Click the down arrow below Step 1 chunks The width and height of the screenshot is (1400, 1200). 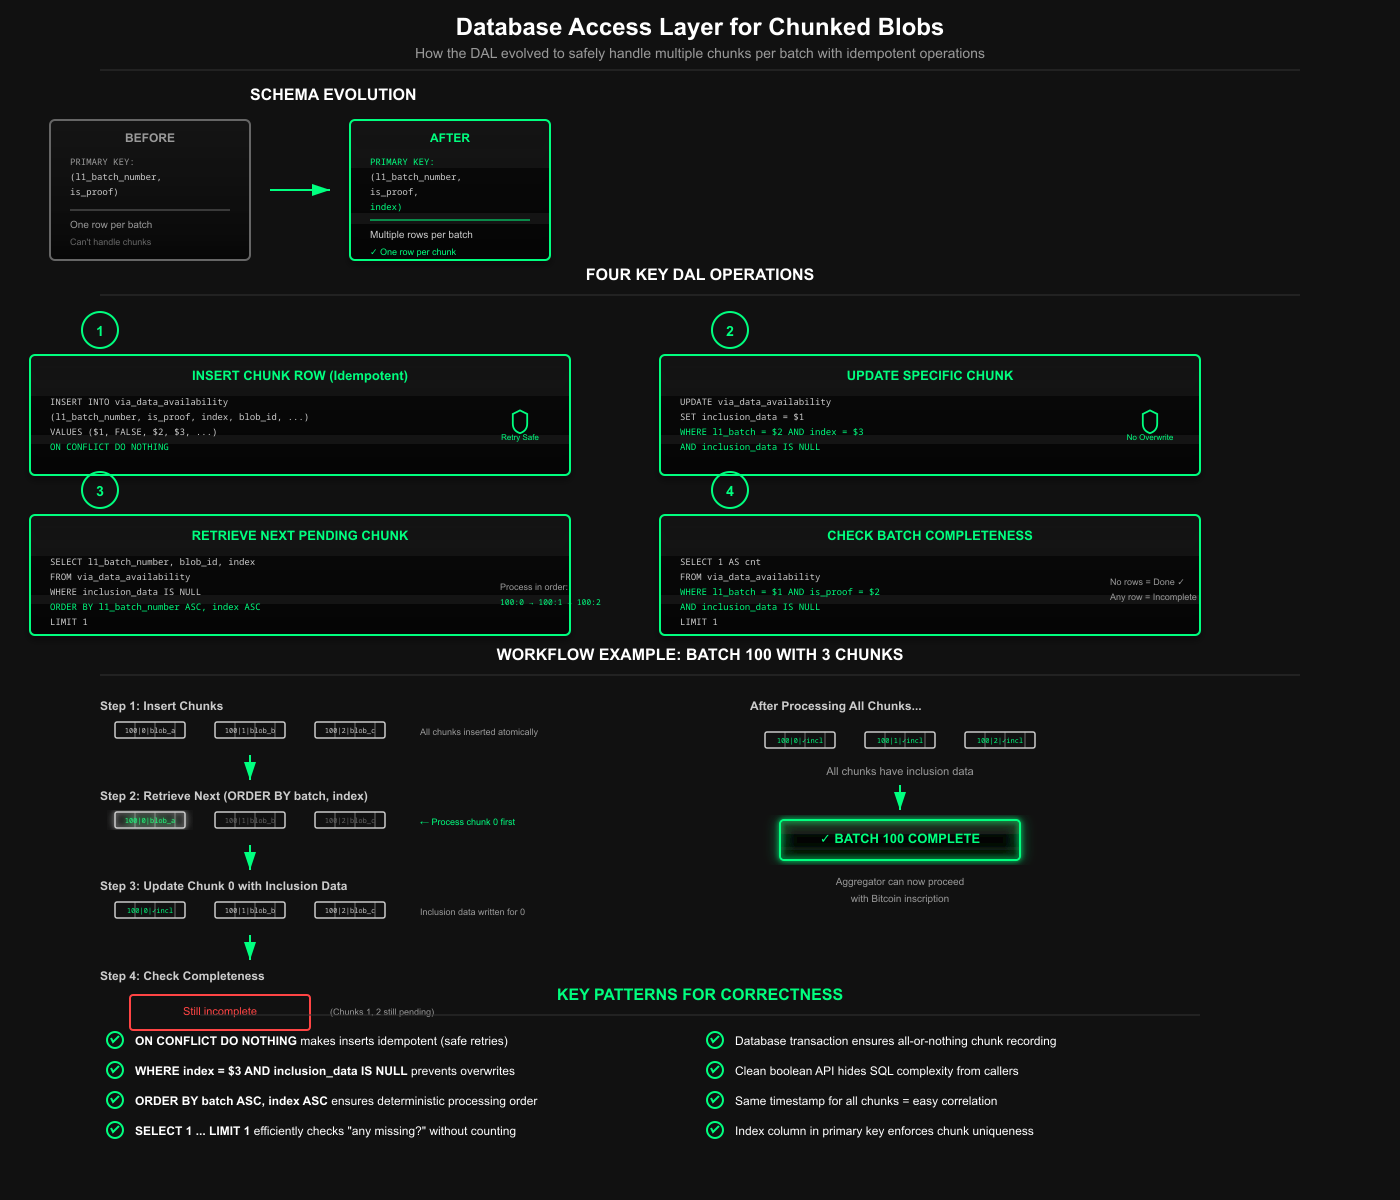click(250, 767)
